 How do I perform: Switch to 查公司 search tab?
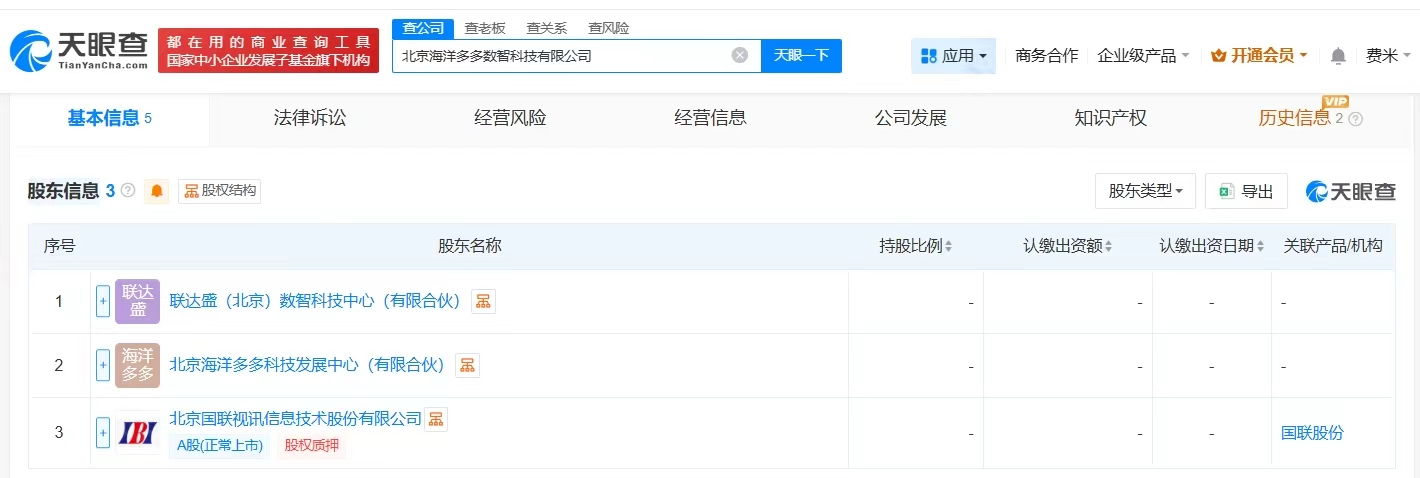(x=423, y=28)
